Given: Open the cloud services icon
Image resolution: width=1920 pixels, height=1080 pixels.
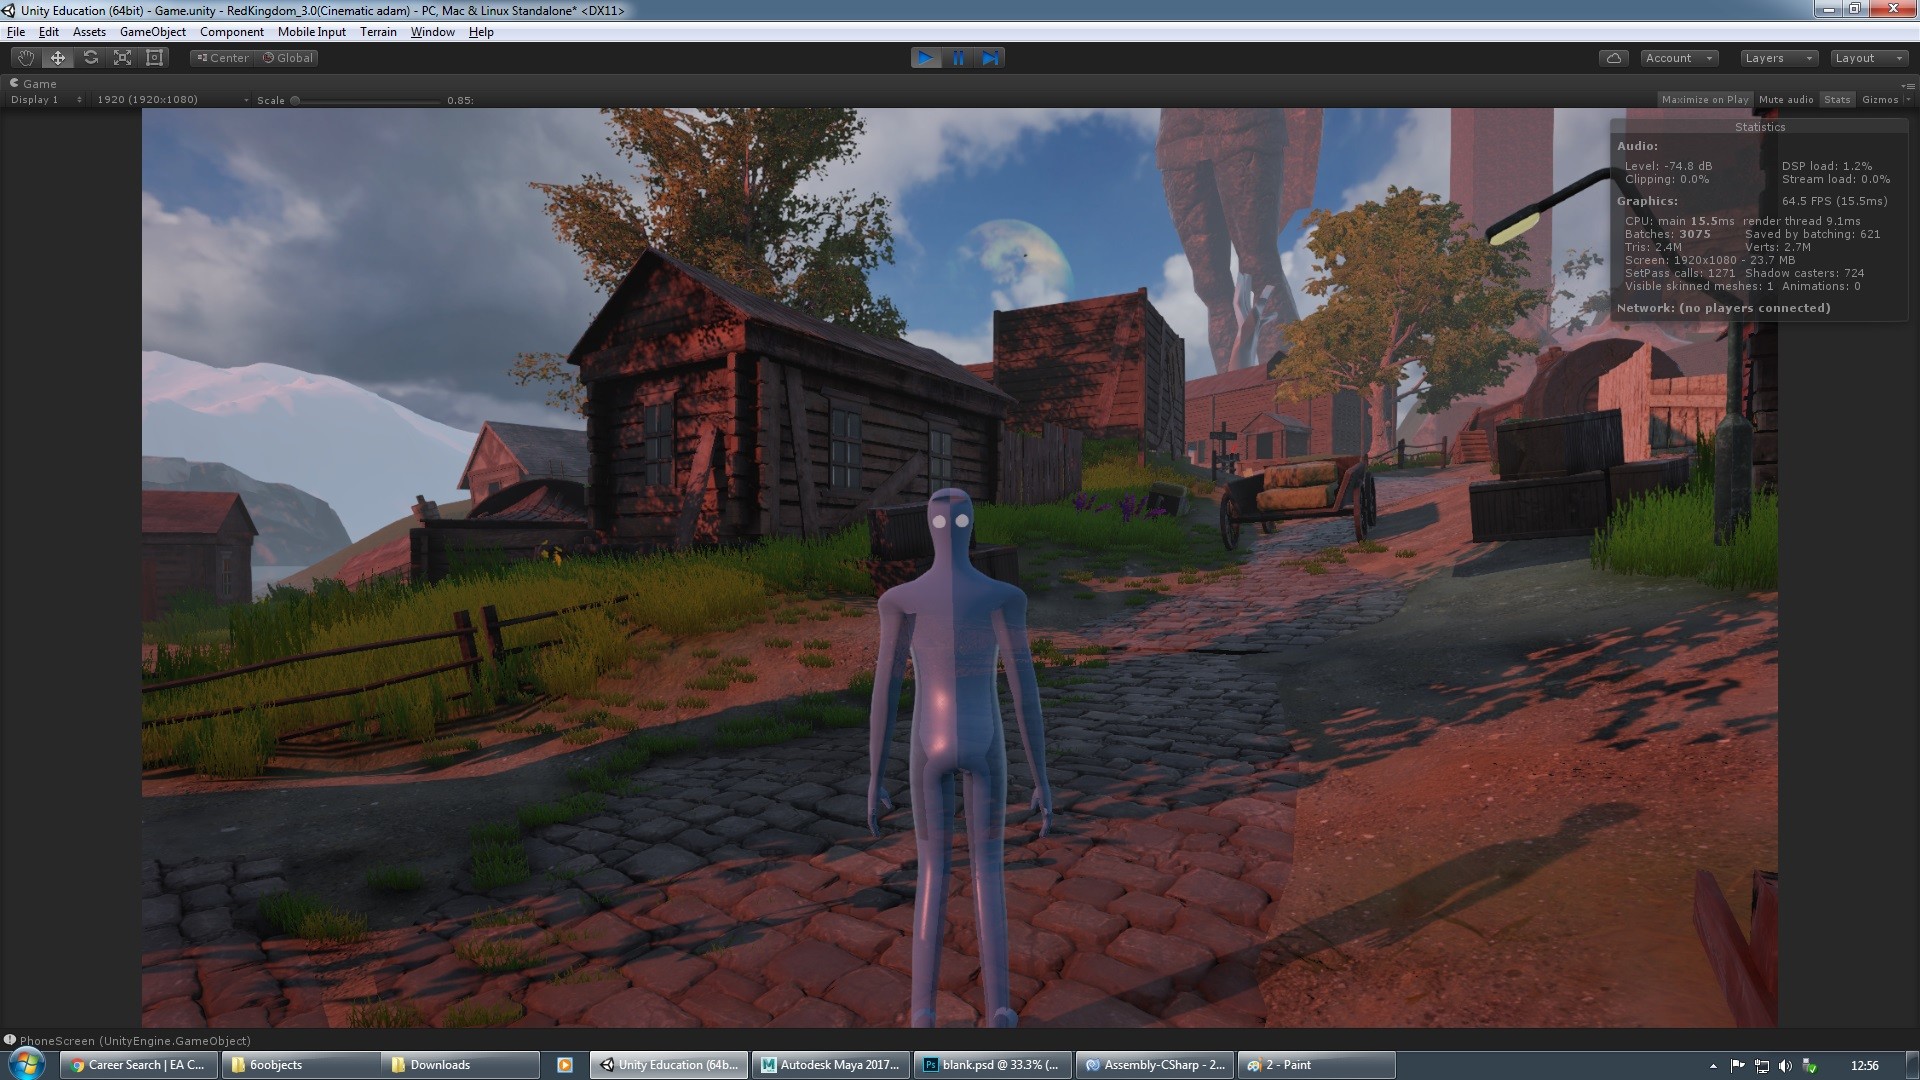Looking at the screenshot, I should click(x=1613, y=58).
